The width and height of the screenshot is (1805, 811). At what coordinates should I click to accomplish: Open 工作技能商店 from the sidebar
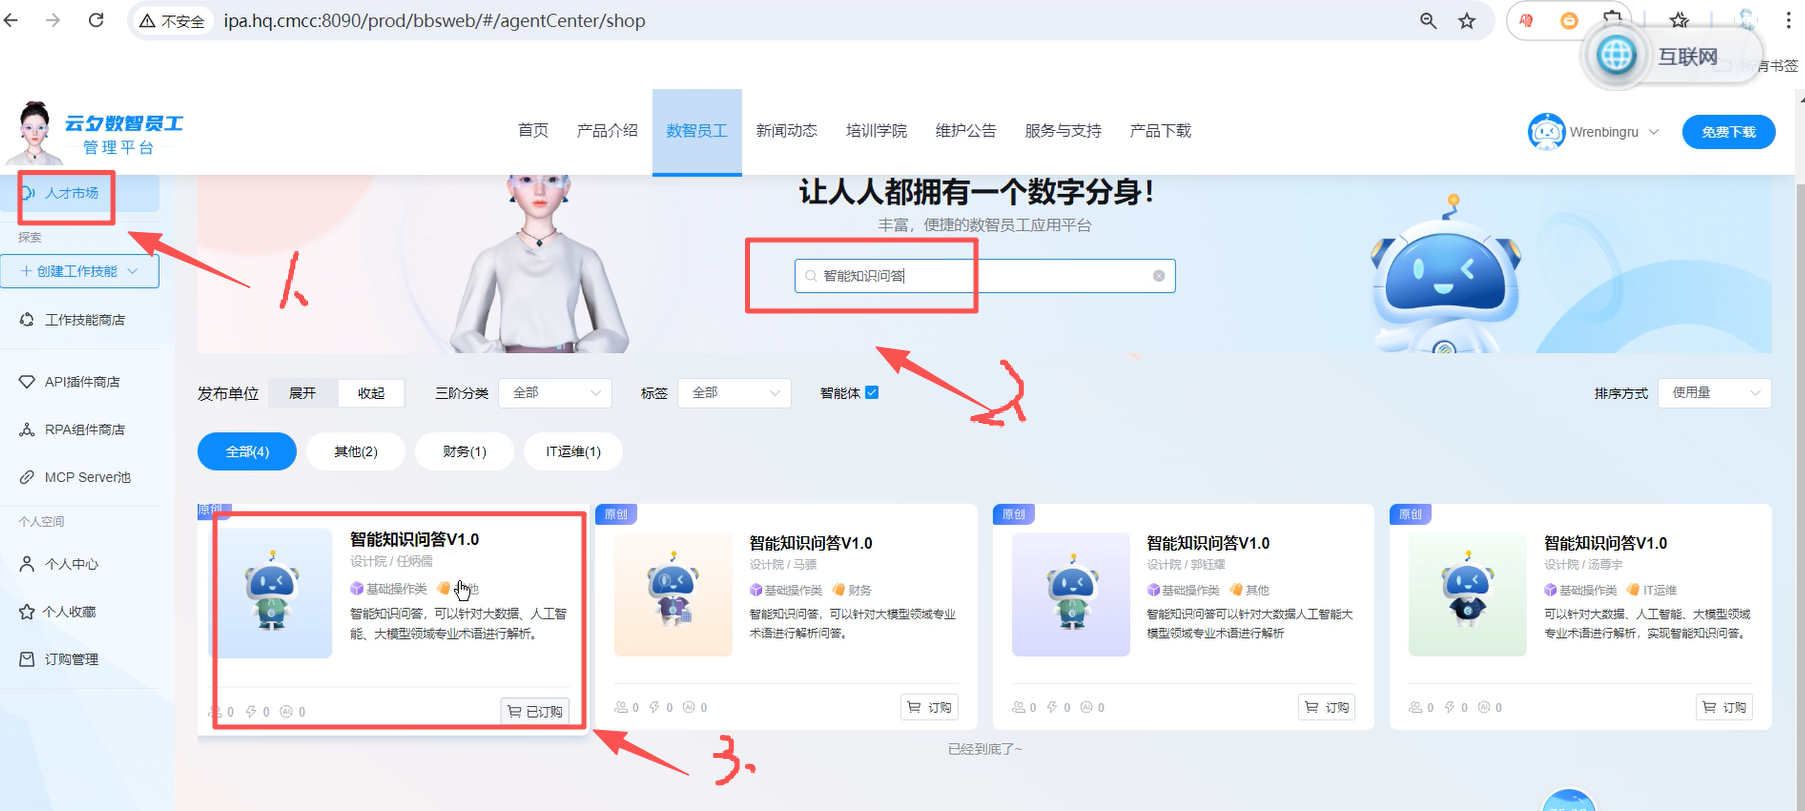pyautogui.click(x=84, y=320)
